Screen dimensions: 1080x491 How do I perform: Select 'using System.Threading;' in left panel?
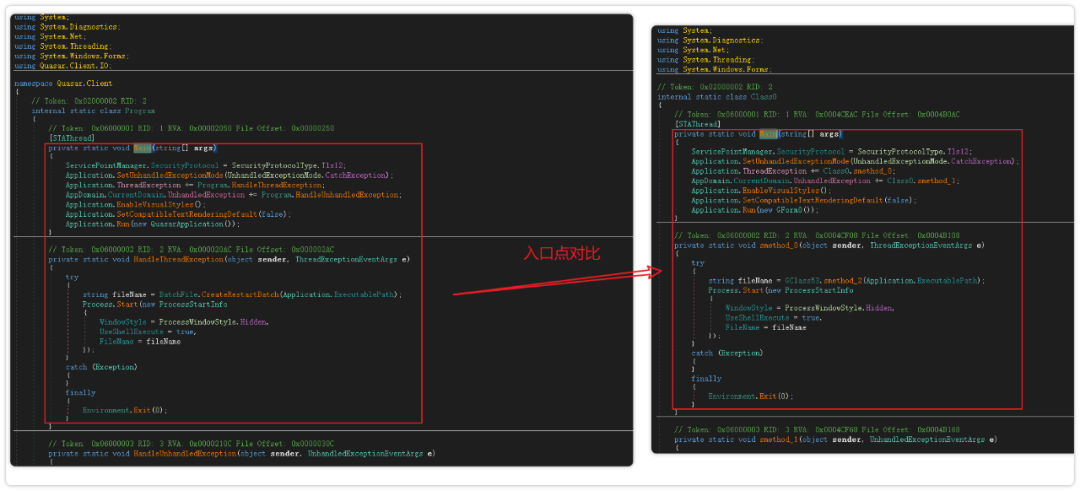[63, 46]
